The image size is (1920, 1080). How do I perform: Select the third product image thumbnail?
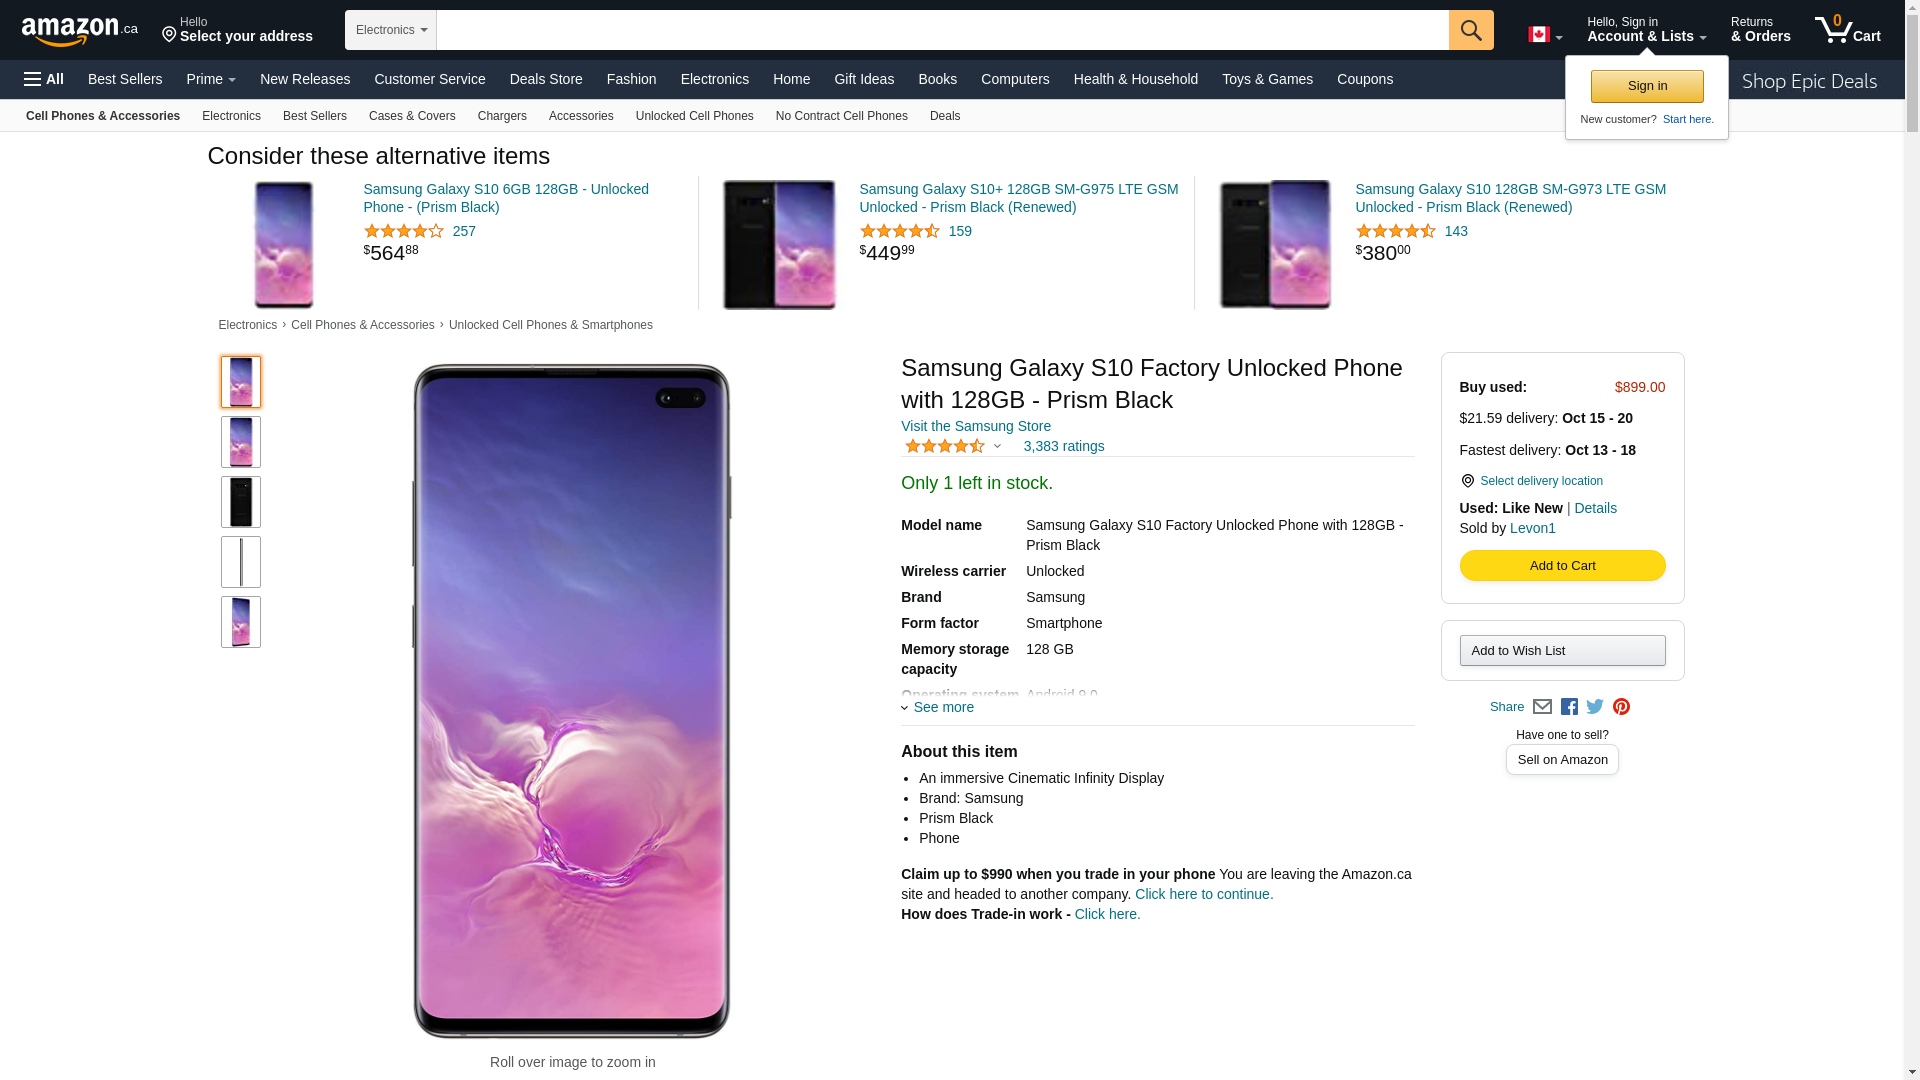point(241,502)
